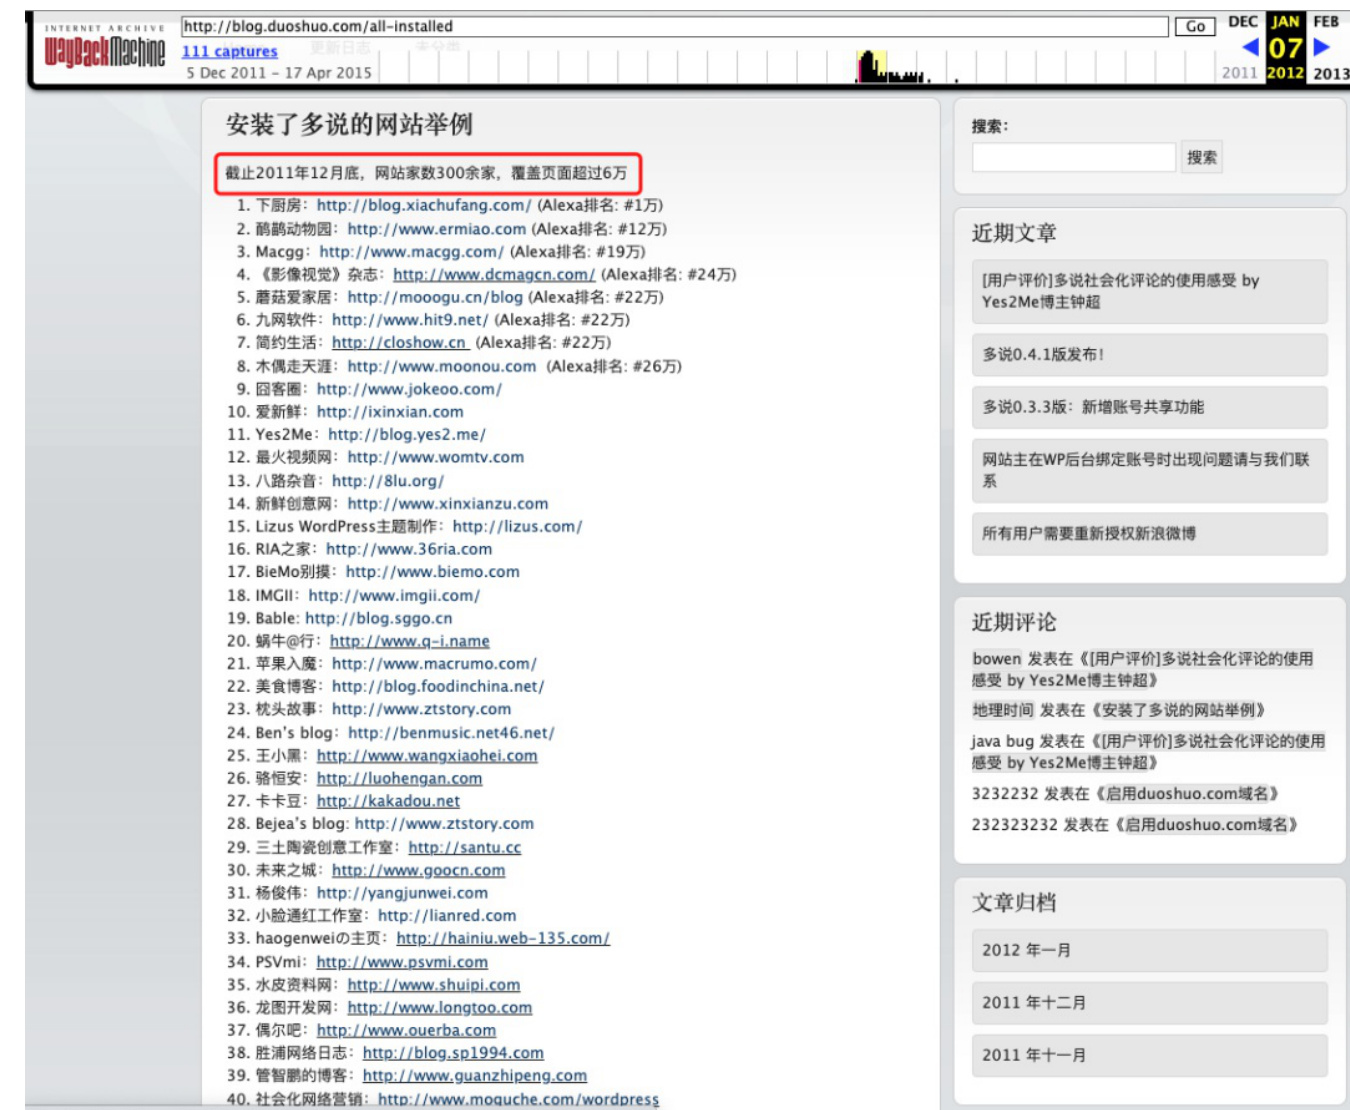Open www.dcmagcn.com link
Viewport: 1350px width, 1110px height.
pyautogui.click(x=494, y=274)
